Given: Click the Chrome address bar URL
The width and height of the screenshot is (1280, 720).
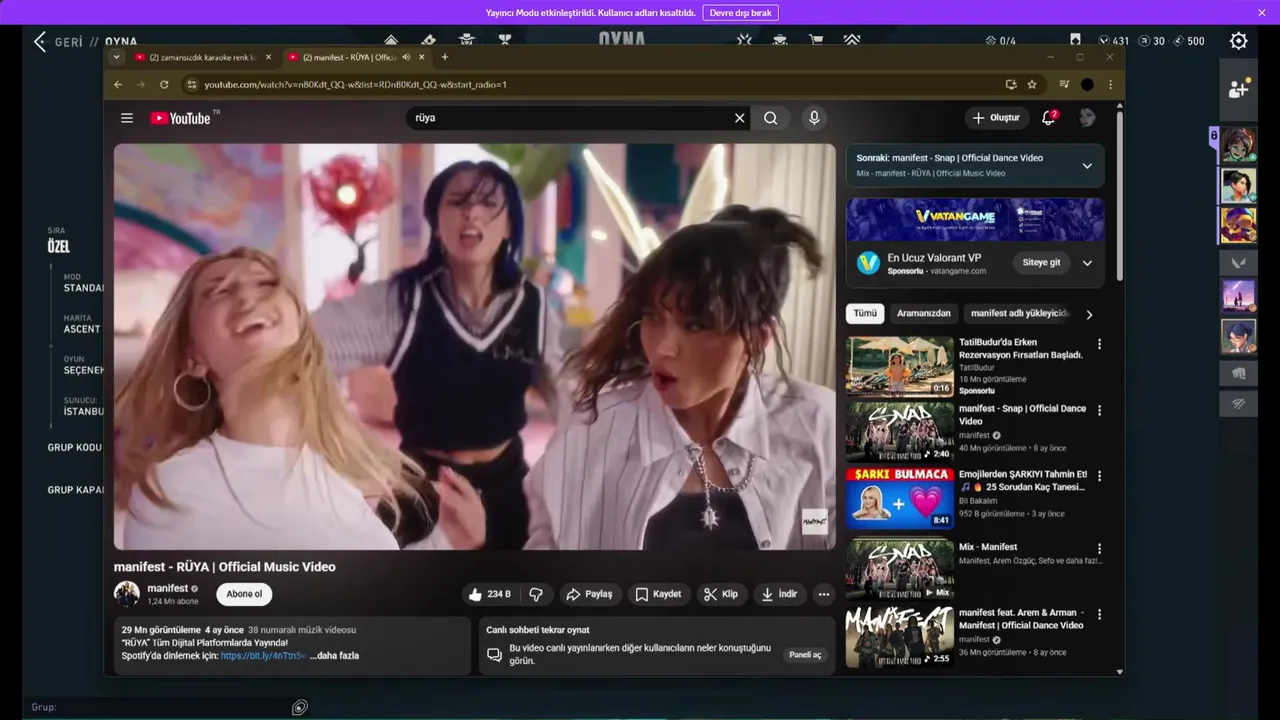Looking at the screenshot, I should [x=355, y=85].
